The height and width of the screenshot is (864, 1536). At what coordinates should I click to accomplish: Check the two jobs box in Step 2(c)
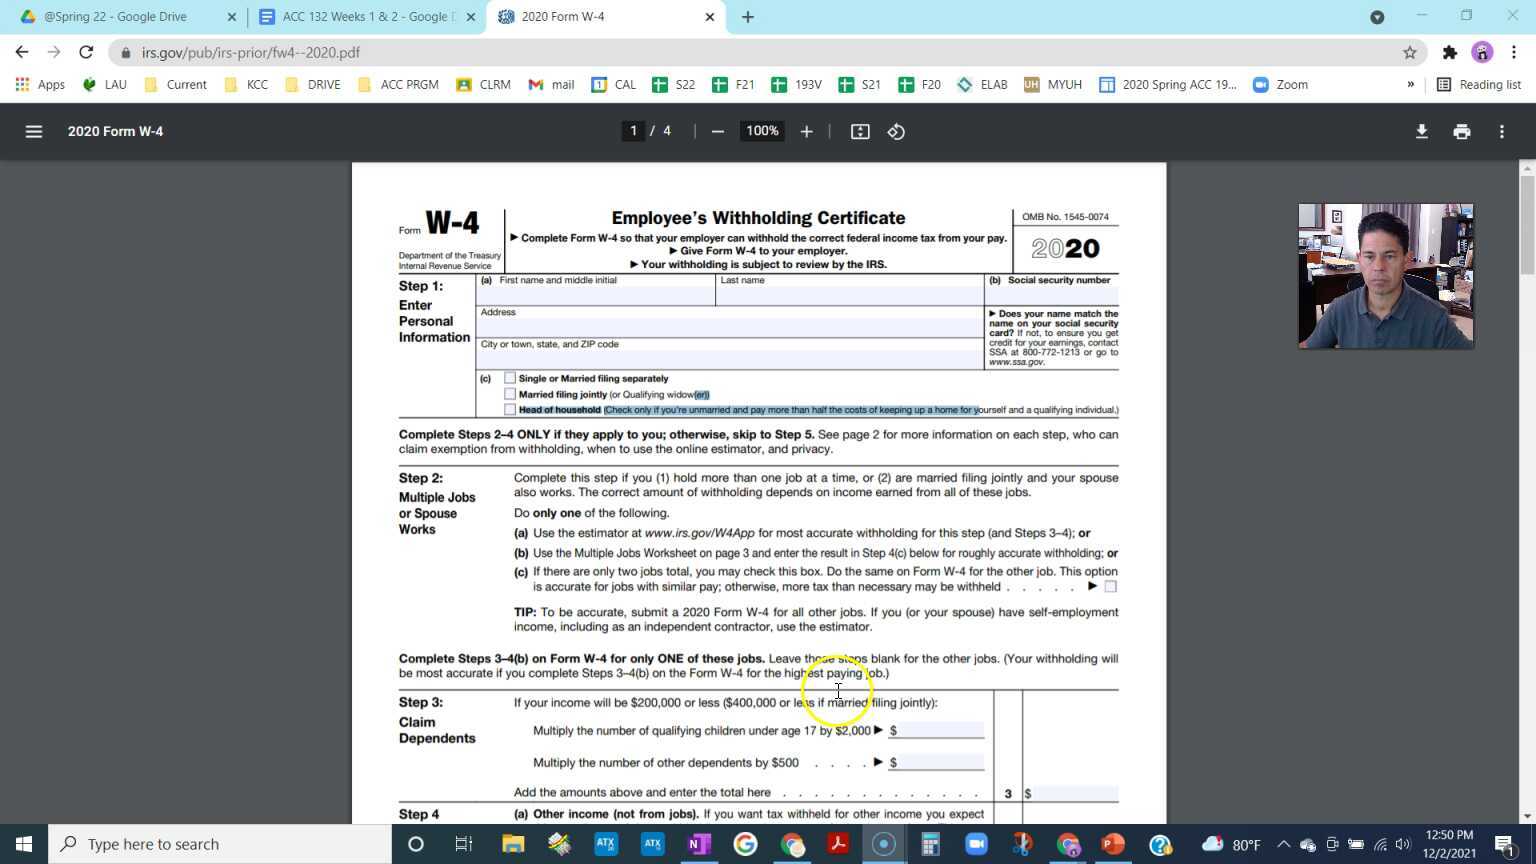(x=1110, y=587)
